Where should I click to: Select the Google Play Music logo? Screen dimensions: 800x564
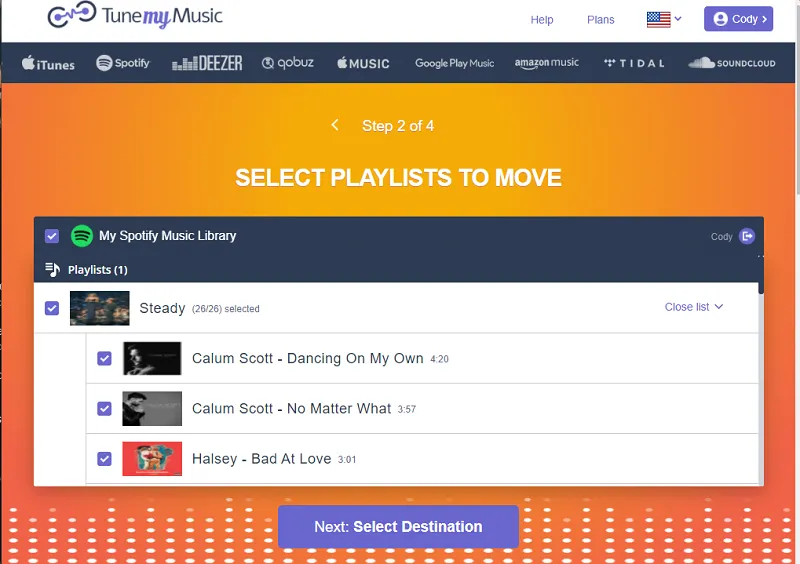coord(454,63)
